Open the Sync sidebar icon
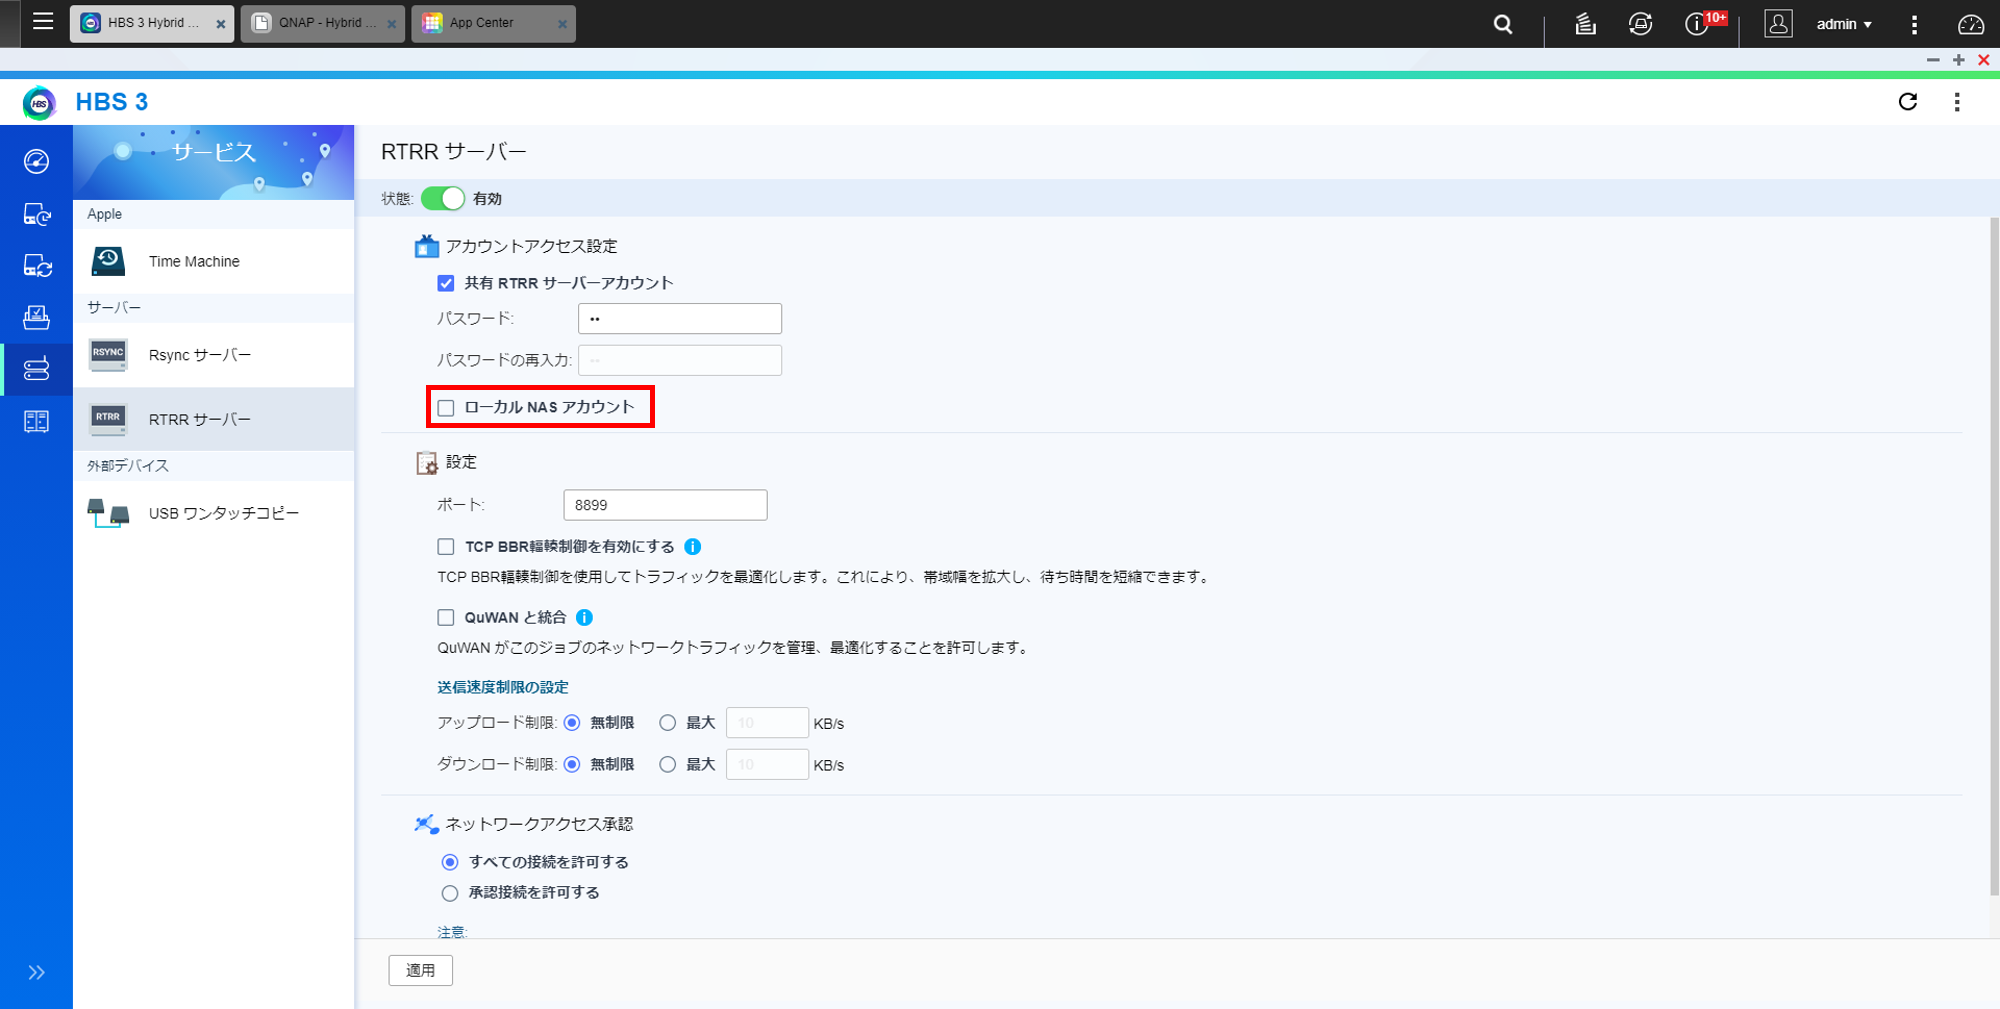 coord(36,265)
